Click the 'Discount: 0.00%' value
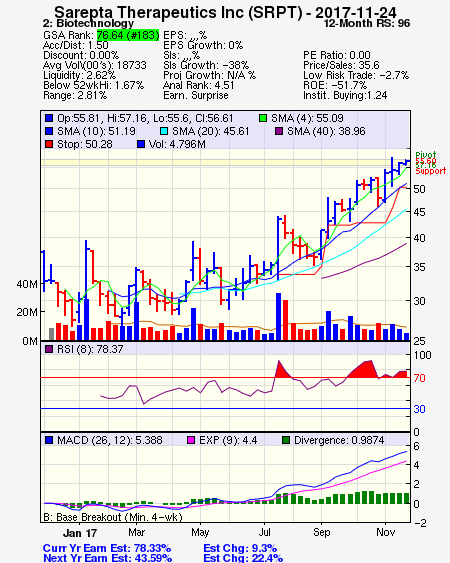 [81, 55]
